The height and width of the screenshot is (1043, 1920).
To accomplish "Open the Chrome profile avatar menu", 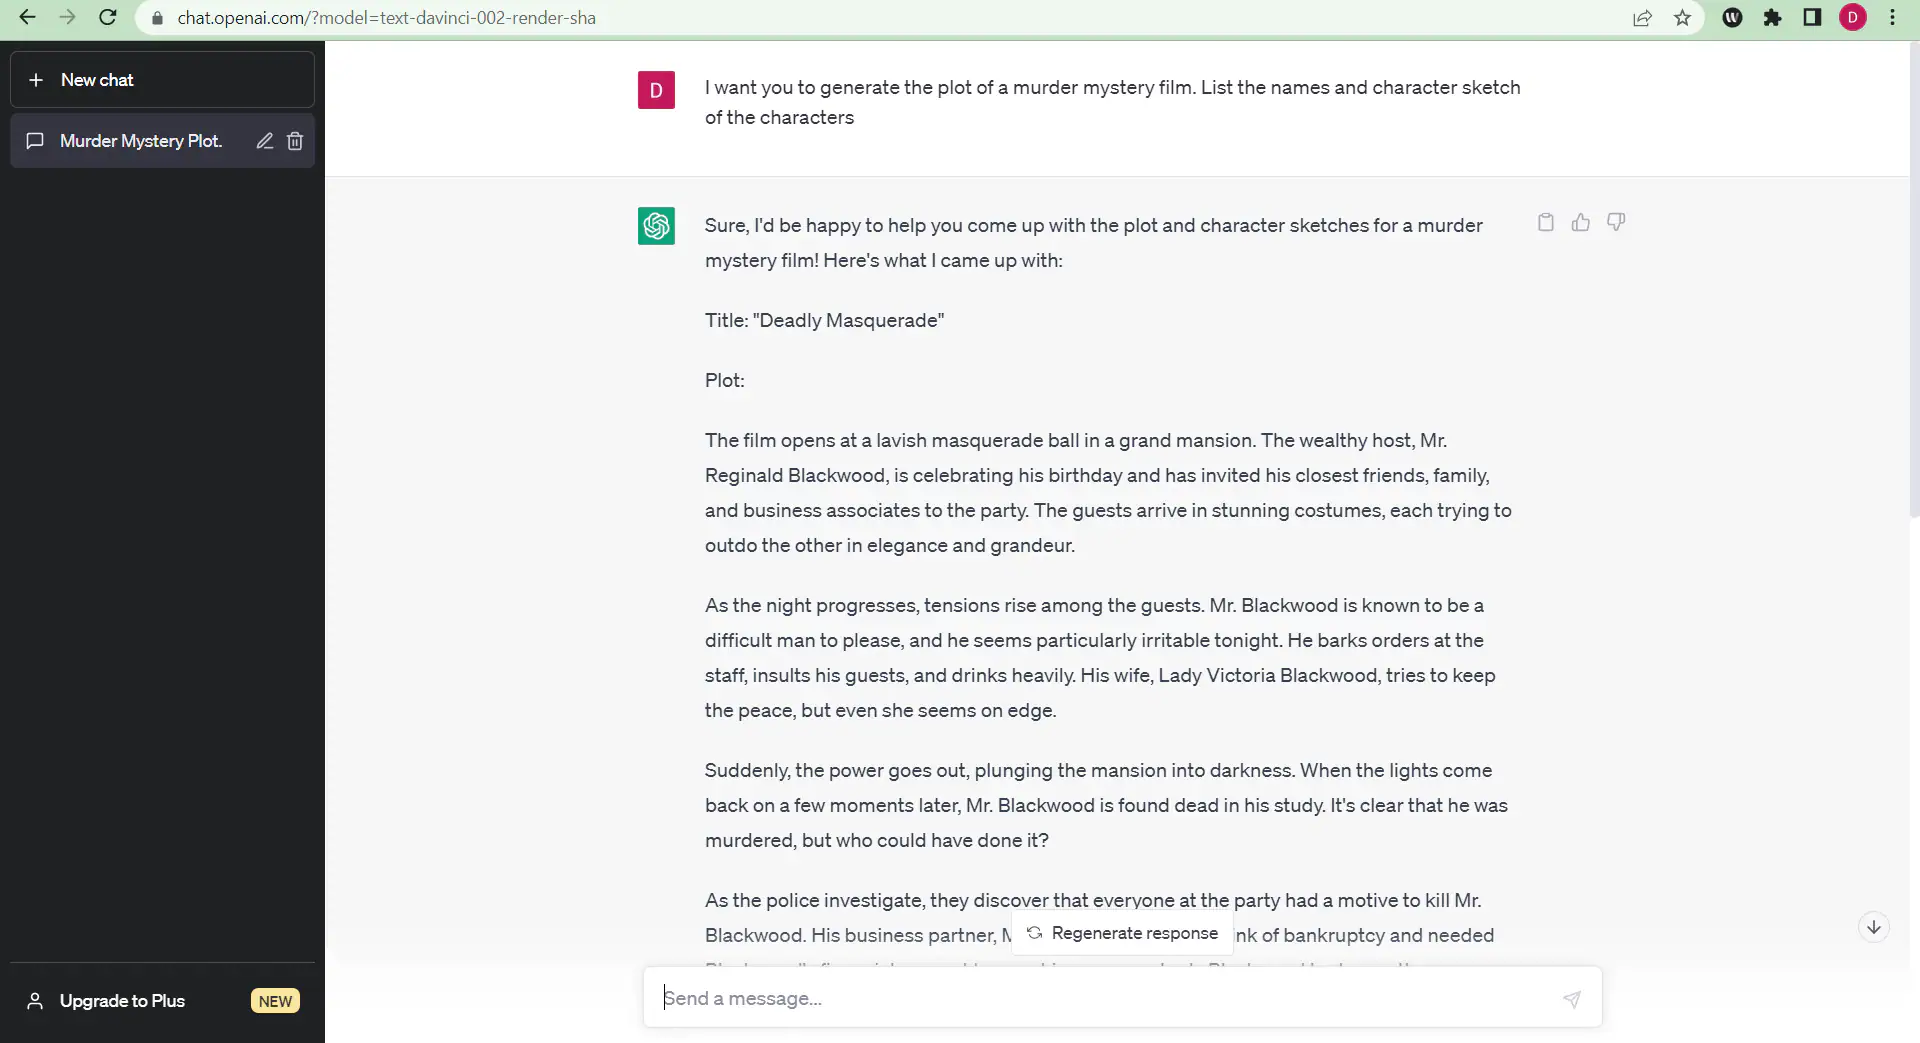I will (1852, 18).
